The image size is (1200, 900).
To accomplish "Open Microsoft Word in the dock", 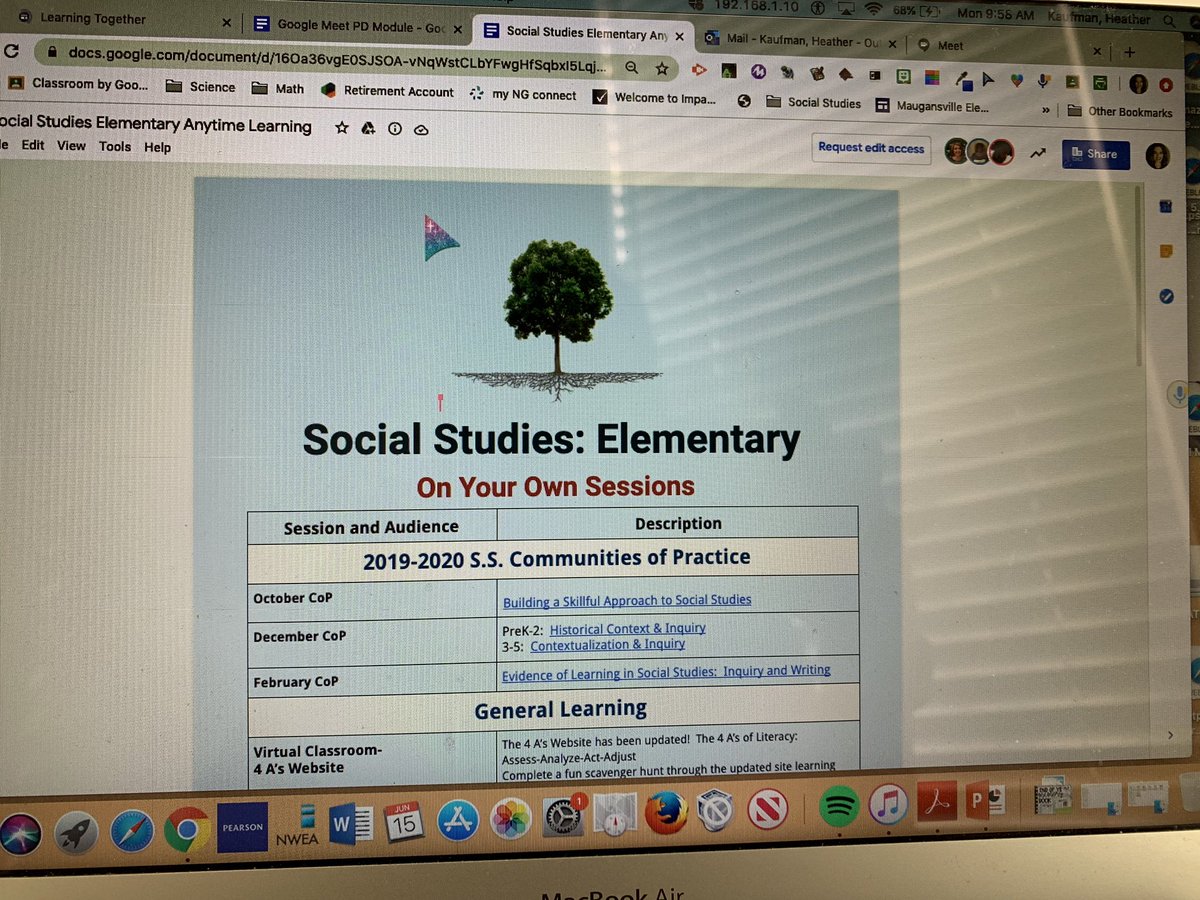I will 352,826.
